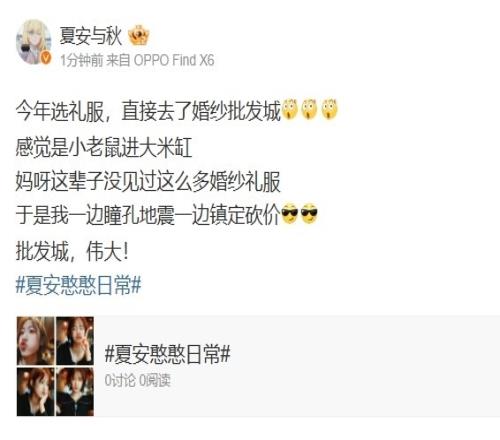Viewport: 500px width, 440px height.
Task: Click the post text line 批发城，伟大！
Action: (72, 251)
